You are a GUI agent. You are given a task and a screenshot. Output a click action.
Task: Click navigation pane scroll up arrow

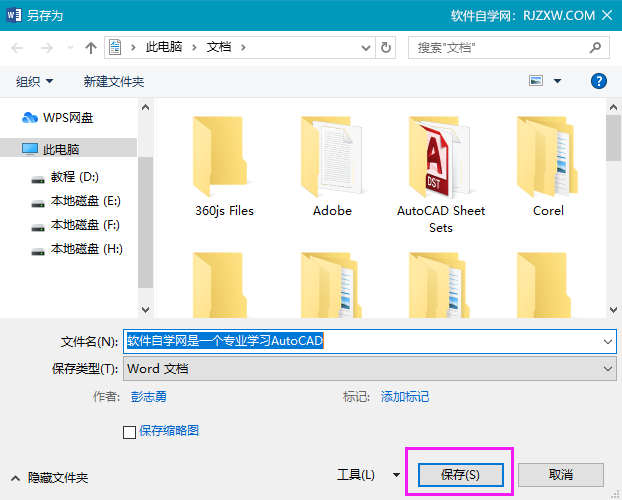click(146, 108)
